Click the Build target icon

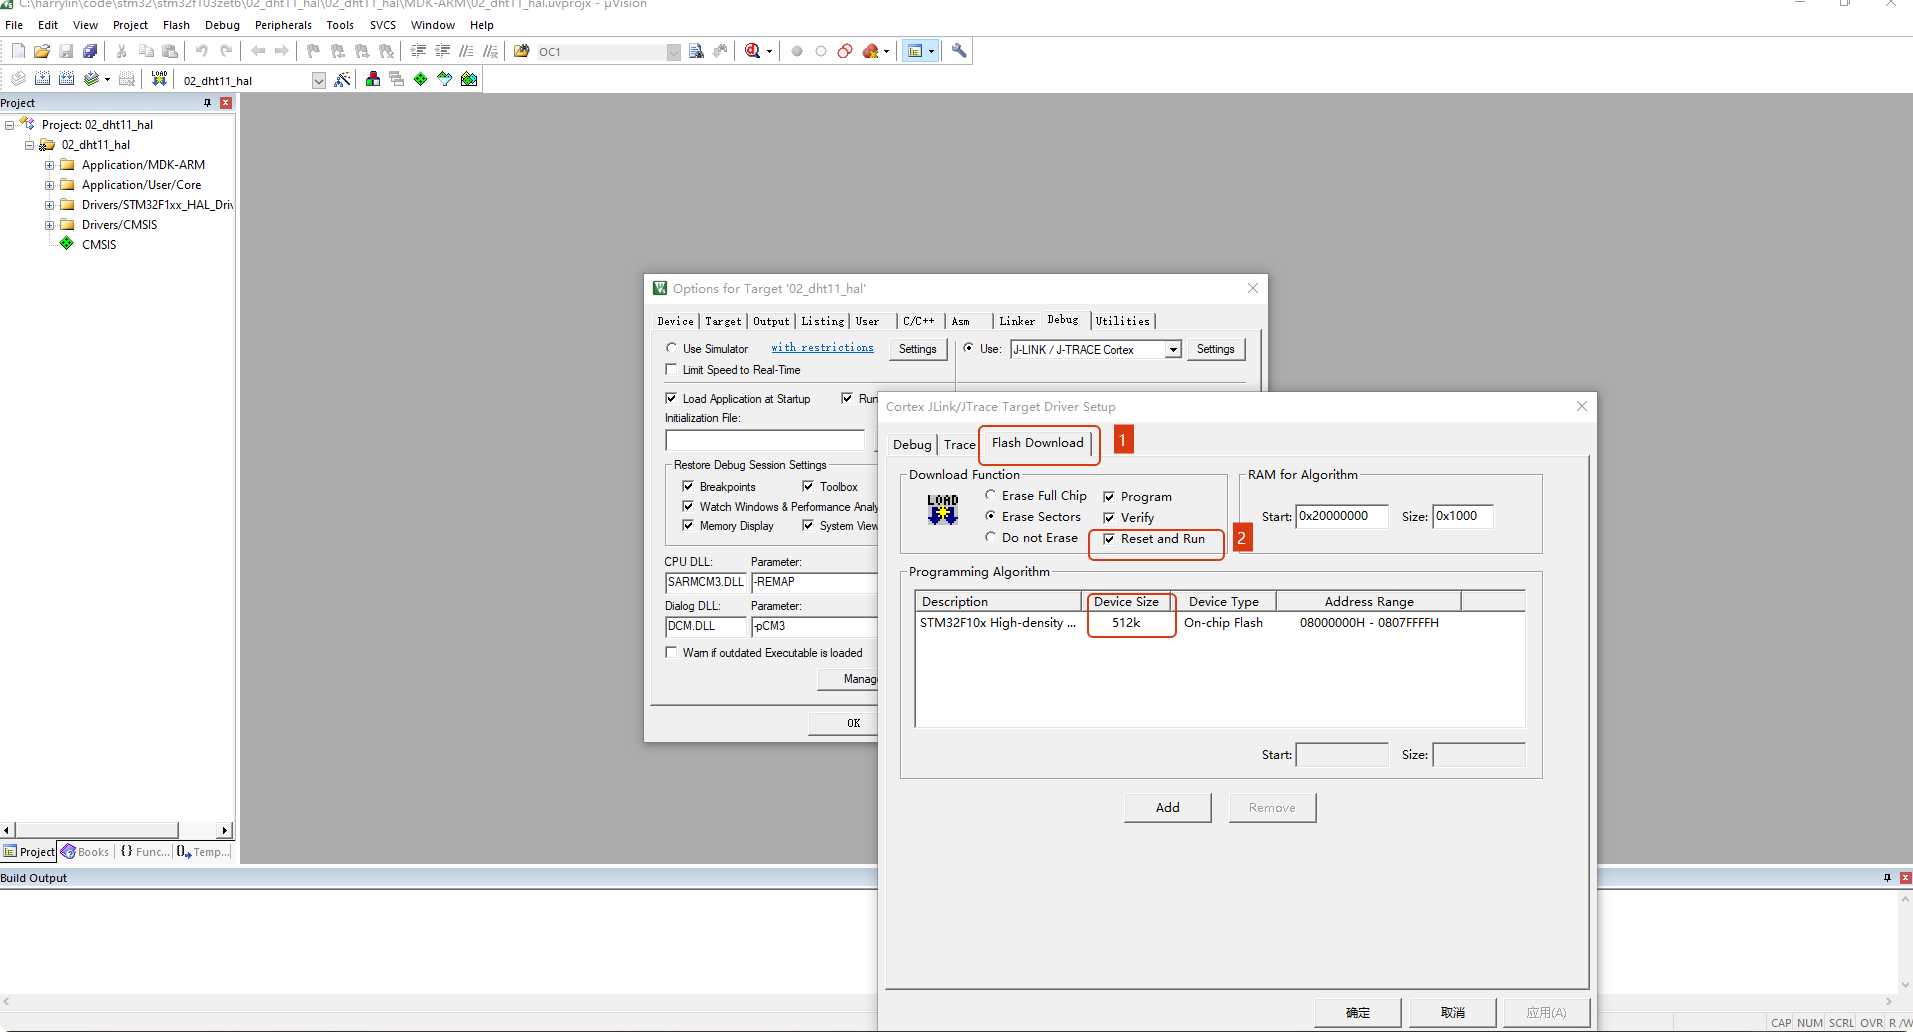pyautogui.click(x=42, y=79)
